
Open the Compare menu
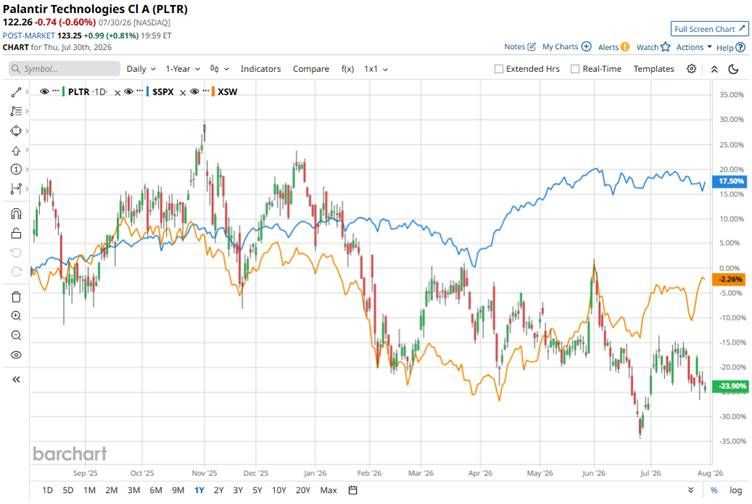point(311,69)
